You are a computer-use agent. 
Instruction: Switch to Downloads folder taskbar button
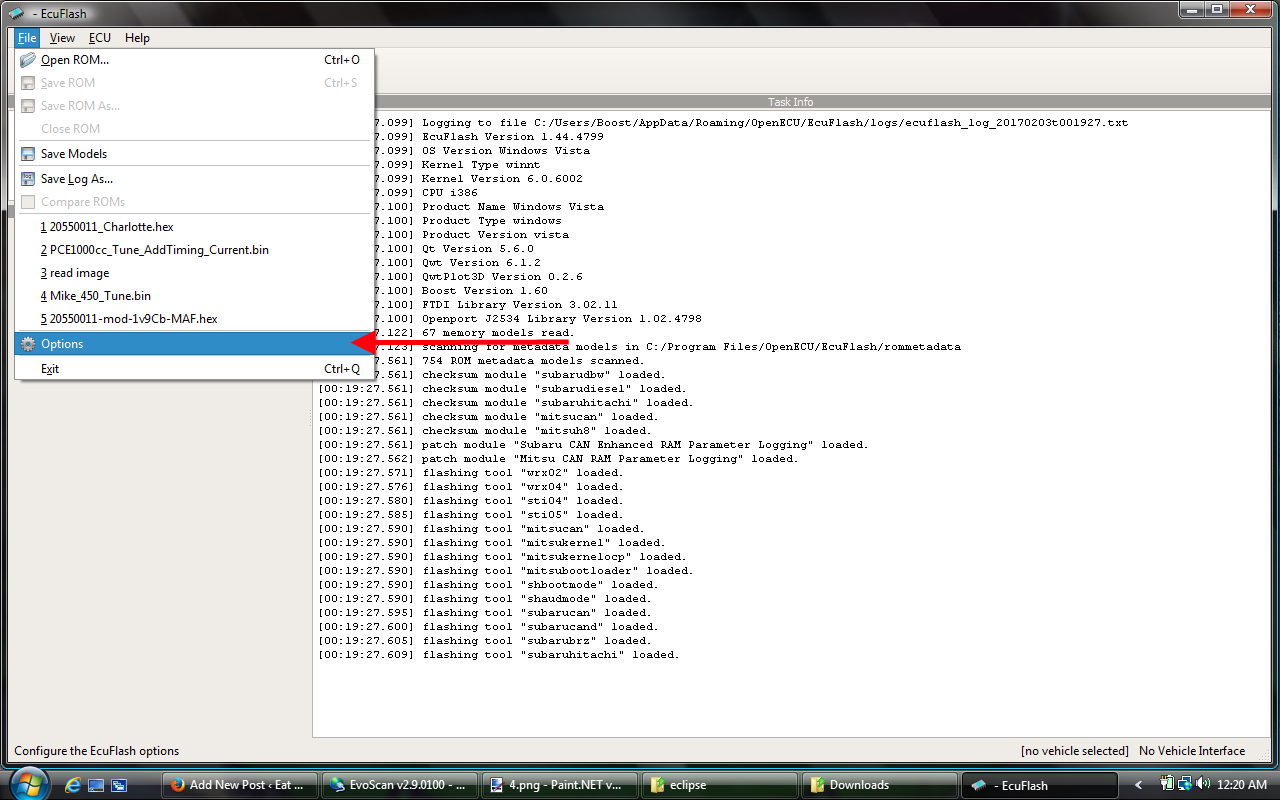(880, 785)
